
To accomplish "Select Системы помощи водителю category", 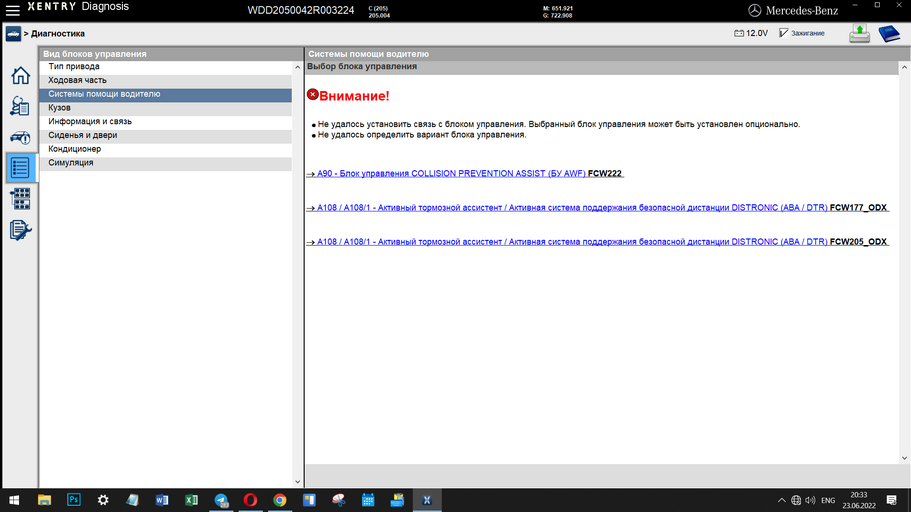I will pyautogui.click(x=166, y=94).
